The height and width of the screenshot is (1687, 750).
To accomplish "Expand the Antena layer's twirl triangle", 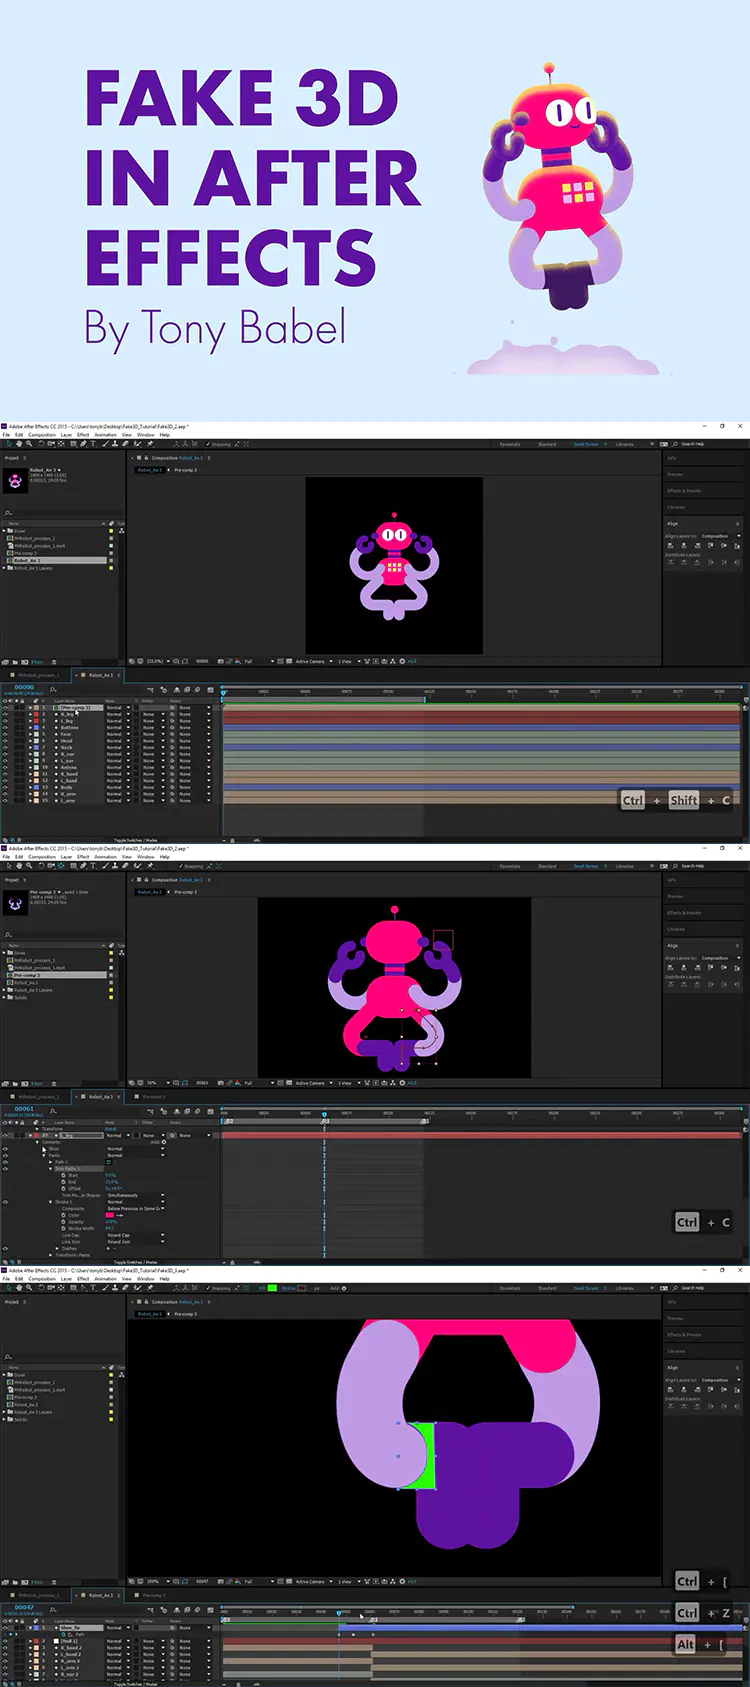I will click(x=30, y=767).
